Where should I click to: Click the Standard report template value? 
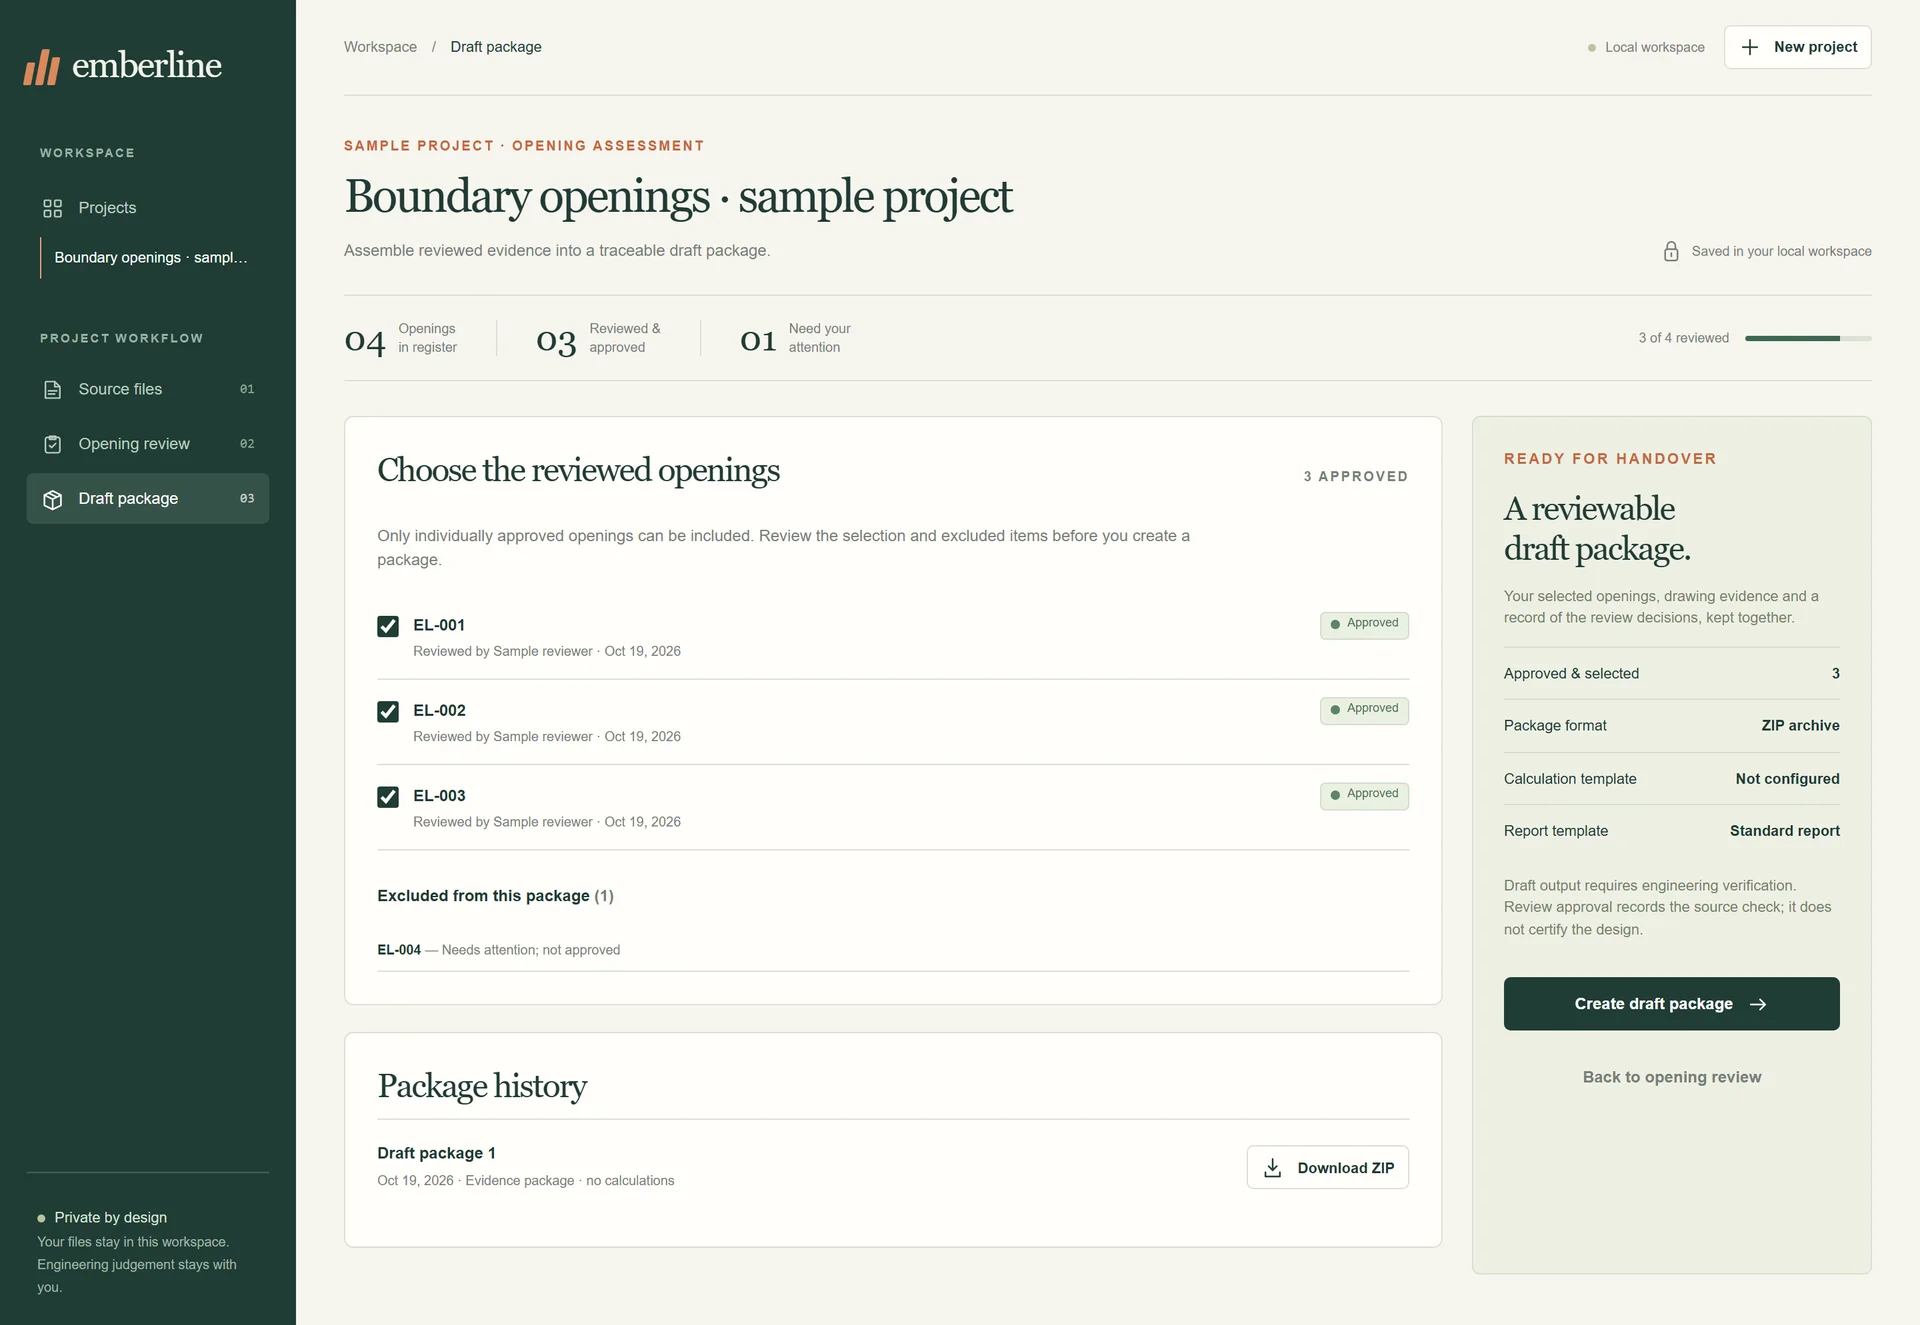[x=1784, y=831]
